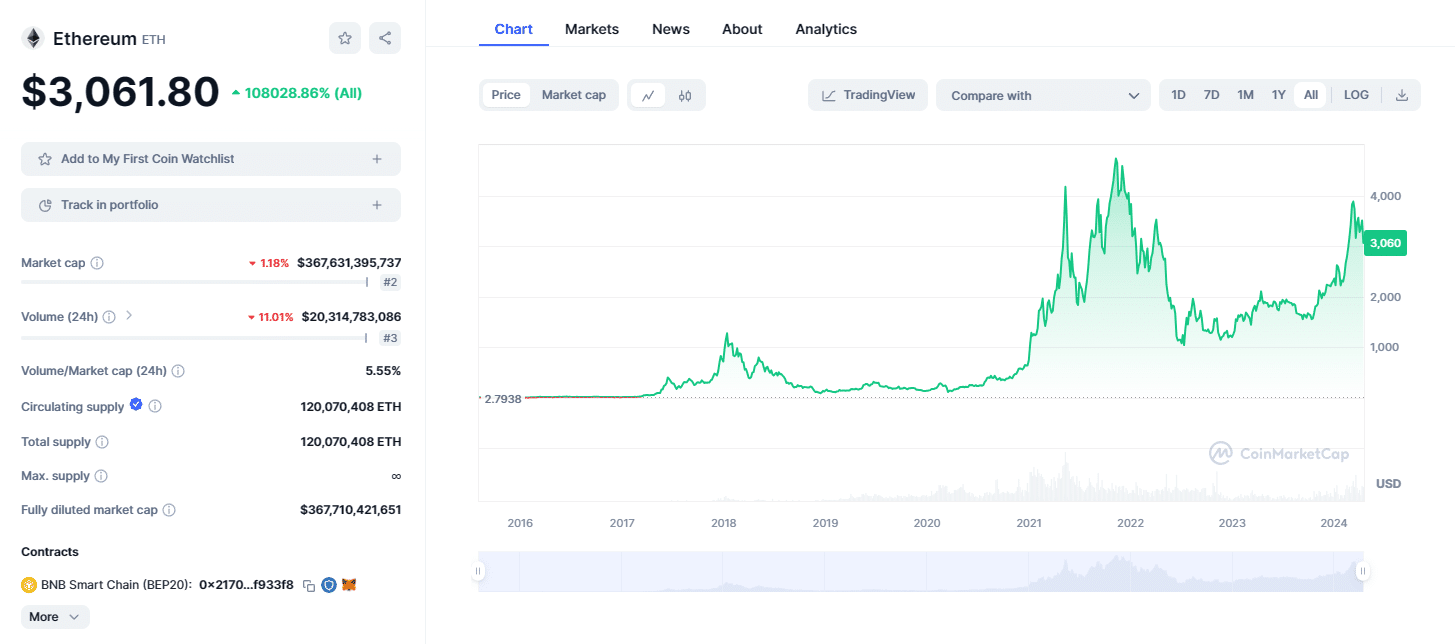Click the 1.18% market cap change
Viewport: 1455px width, 644px height.
(269, 263)
